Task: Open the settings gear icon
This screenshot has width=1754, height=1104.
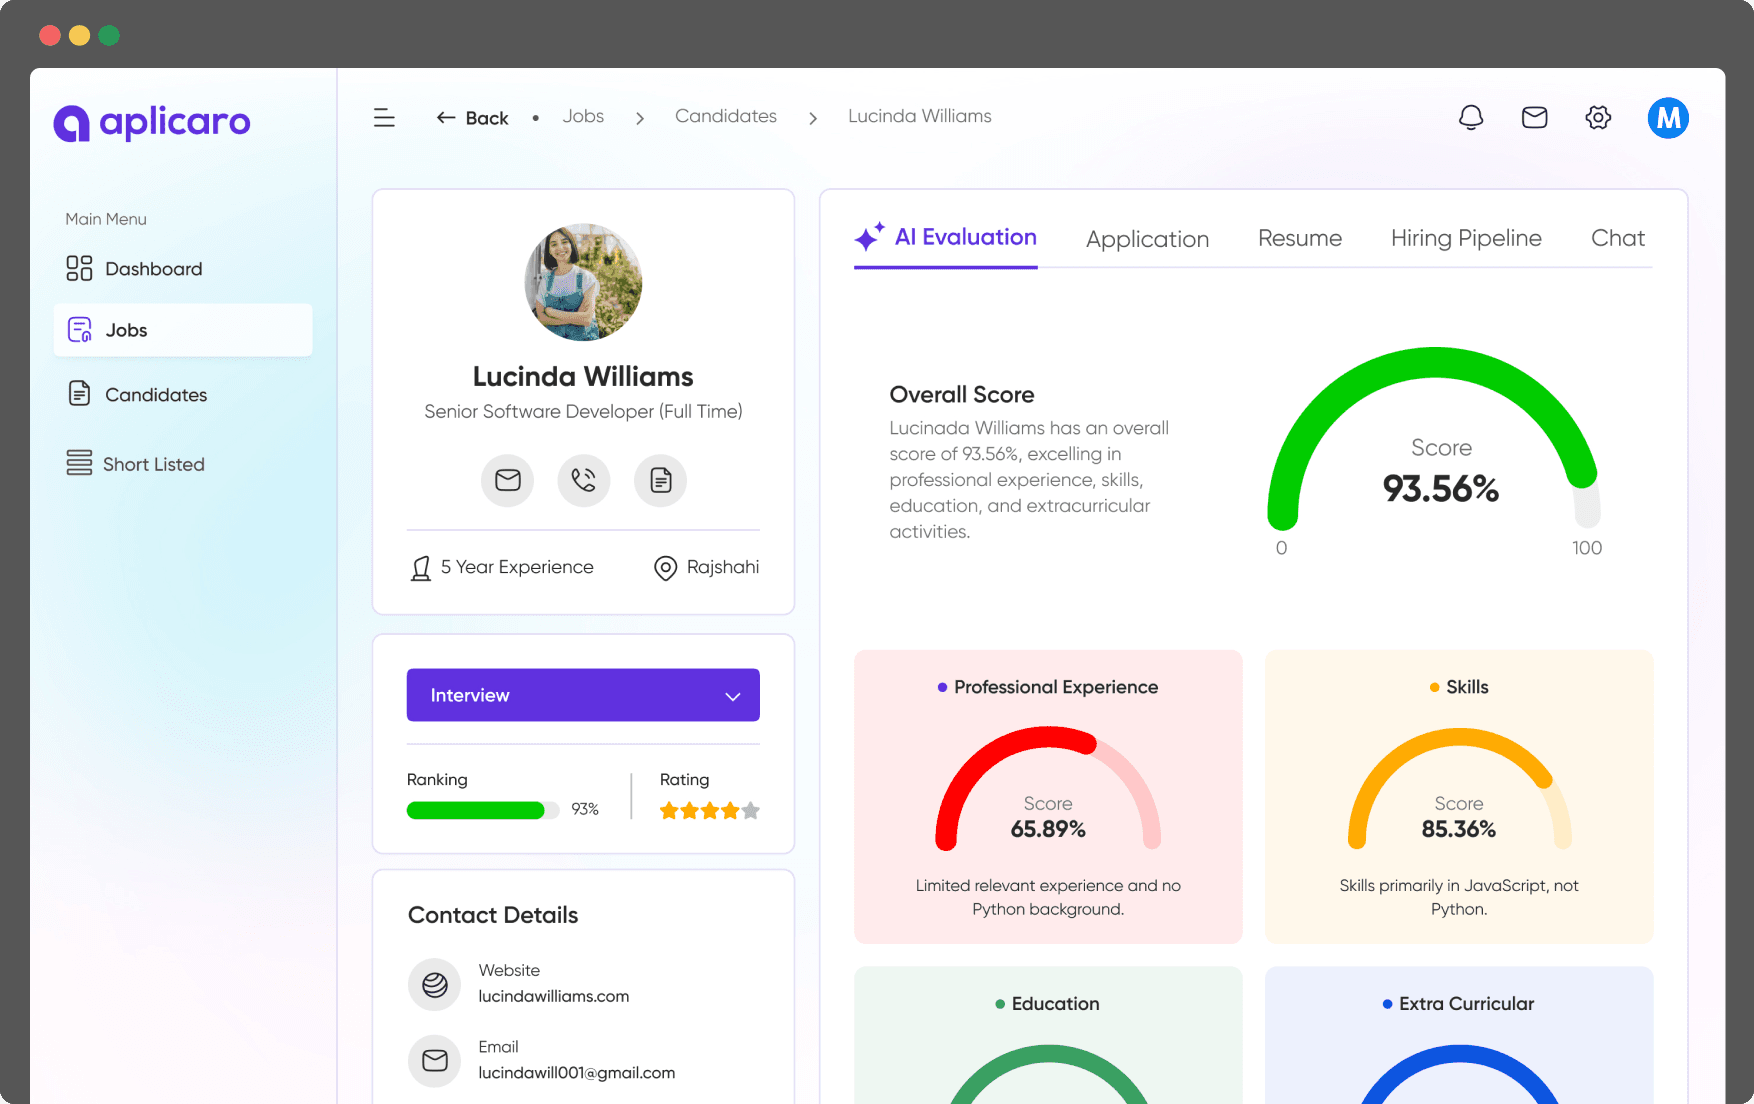Action: 1598,118
